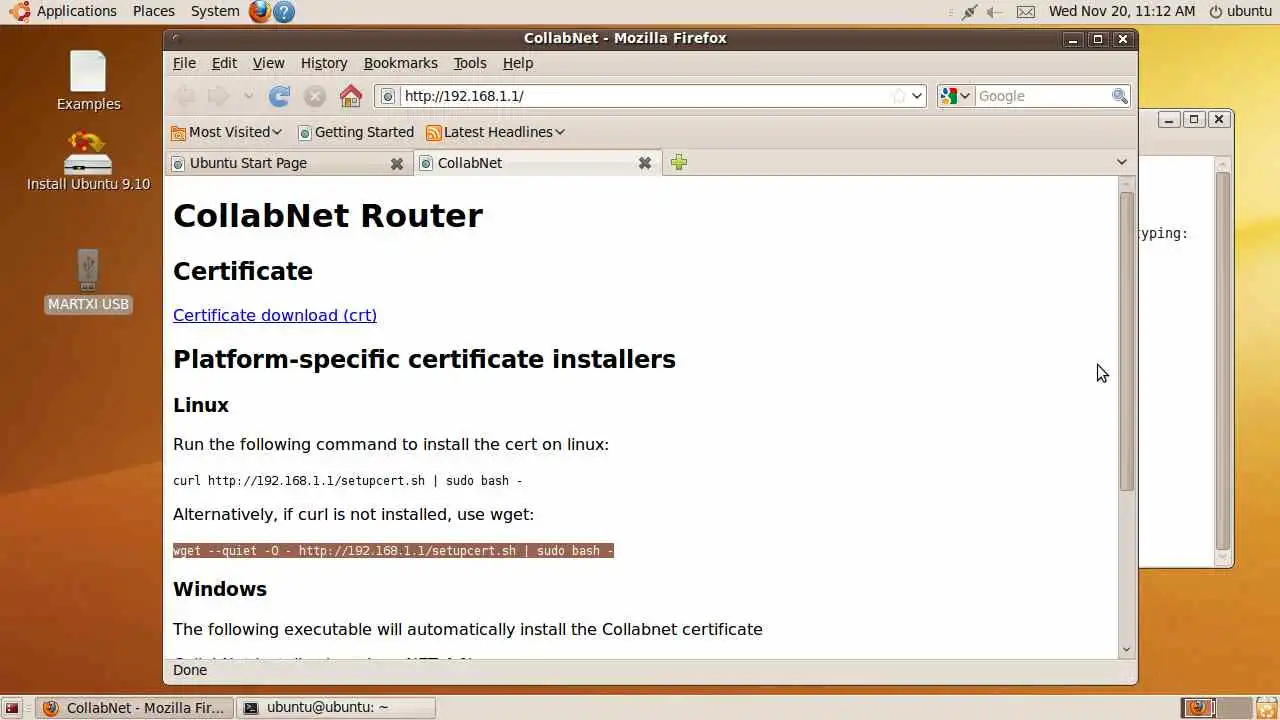Open the System menu
Viewport: 1280px width, 720px height.
click(215, 11)
